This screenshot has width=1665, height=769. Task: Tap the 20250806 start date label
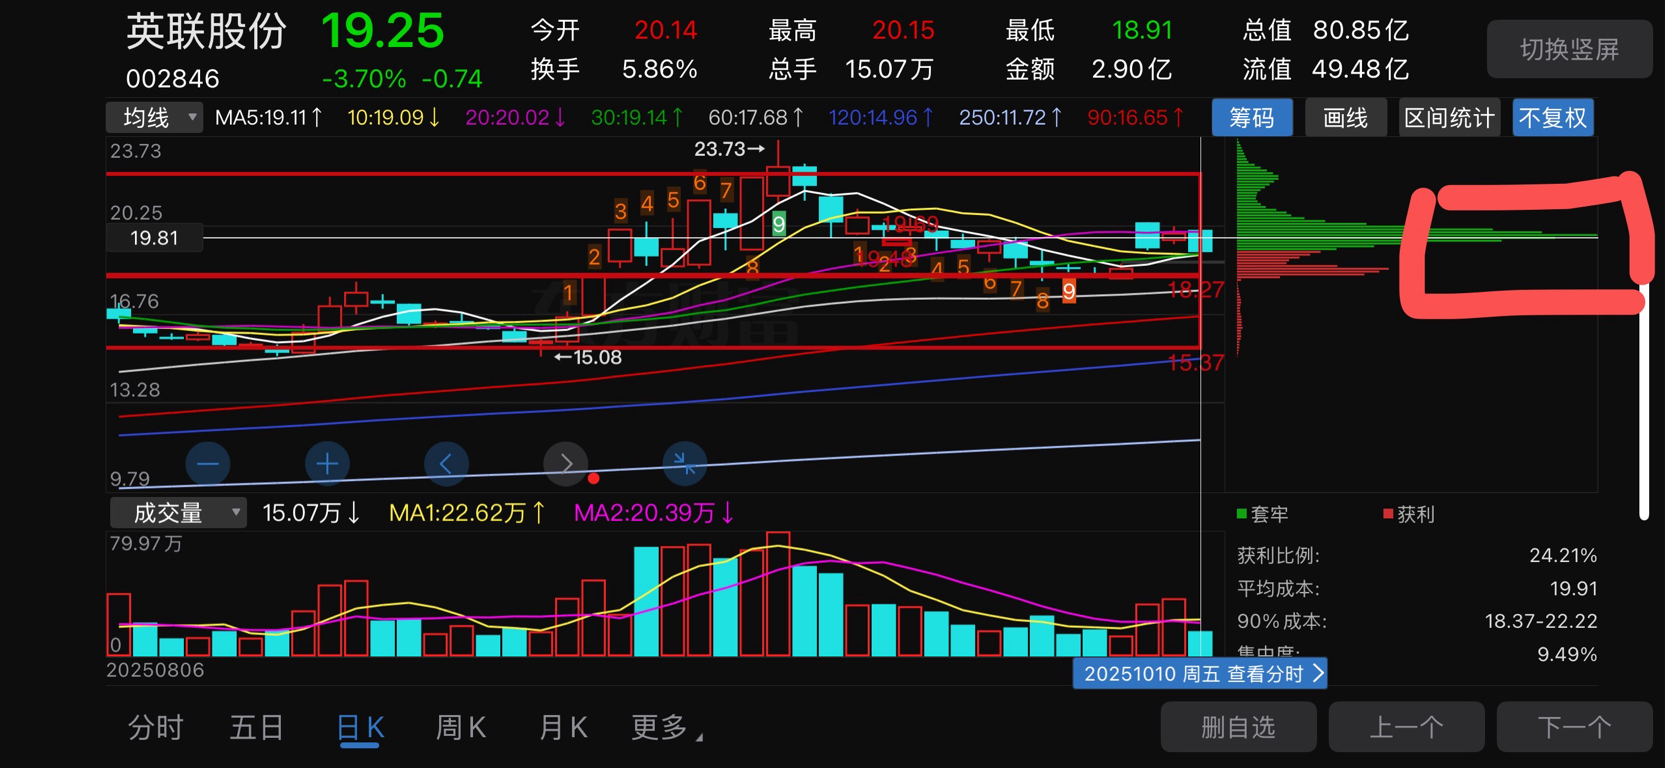tap(155, 670)
